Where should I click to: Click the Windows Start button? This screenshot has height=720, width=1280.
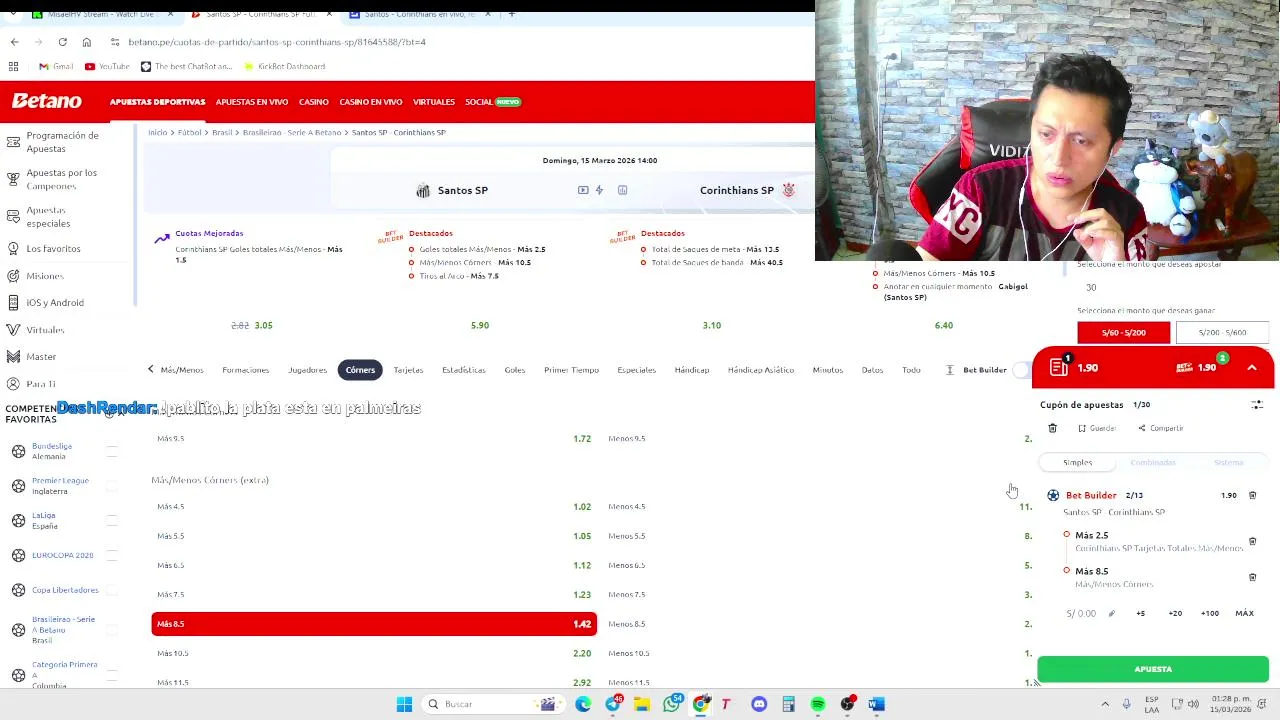404,704
